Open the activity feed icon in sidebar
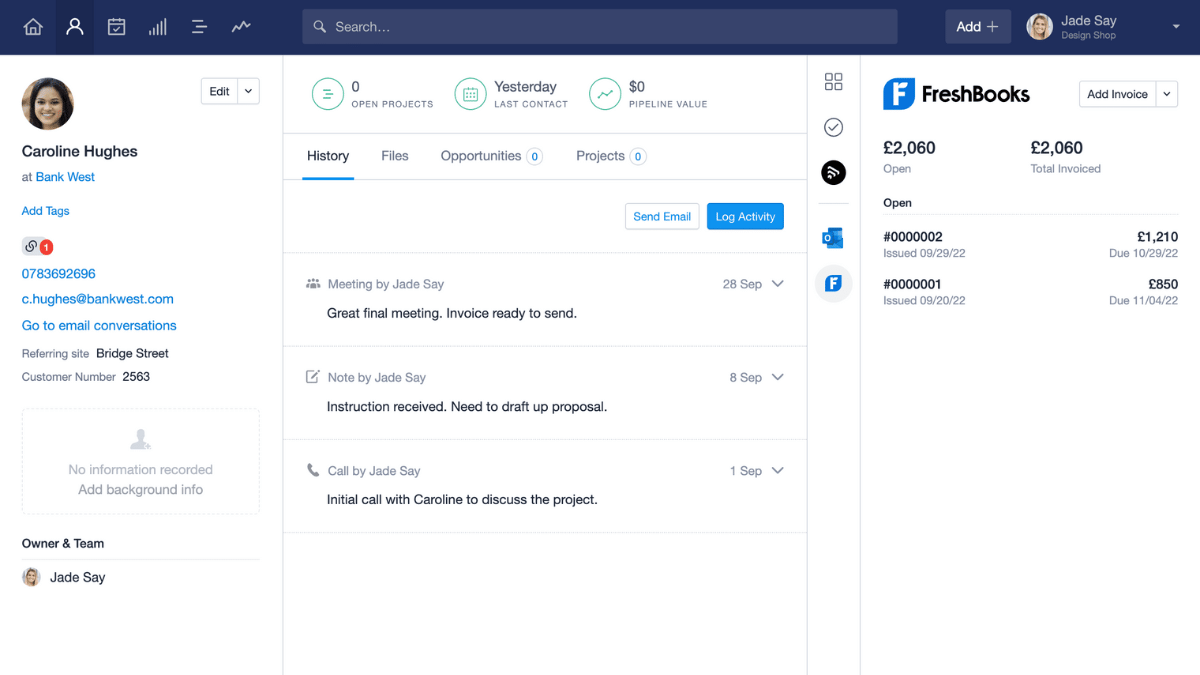 [x=833, y=172]
